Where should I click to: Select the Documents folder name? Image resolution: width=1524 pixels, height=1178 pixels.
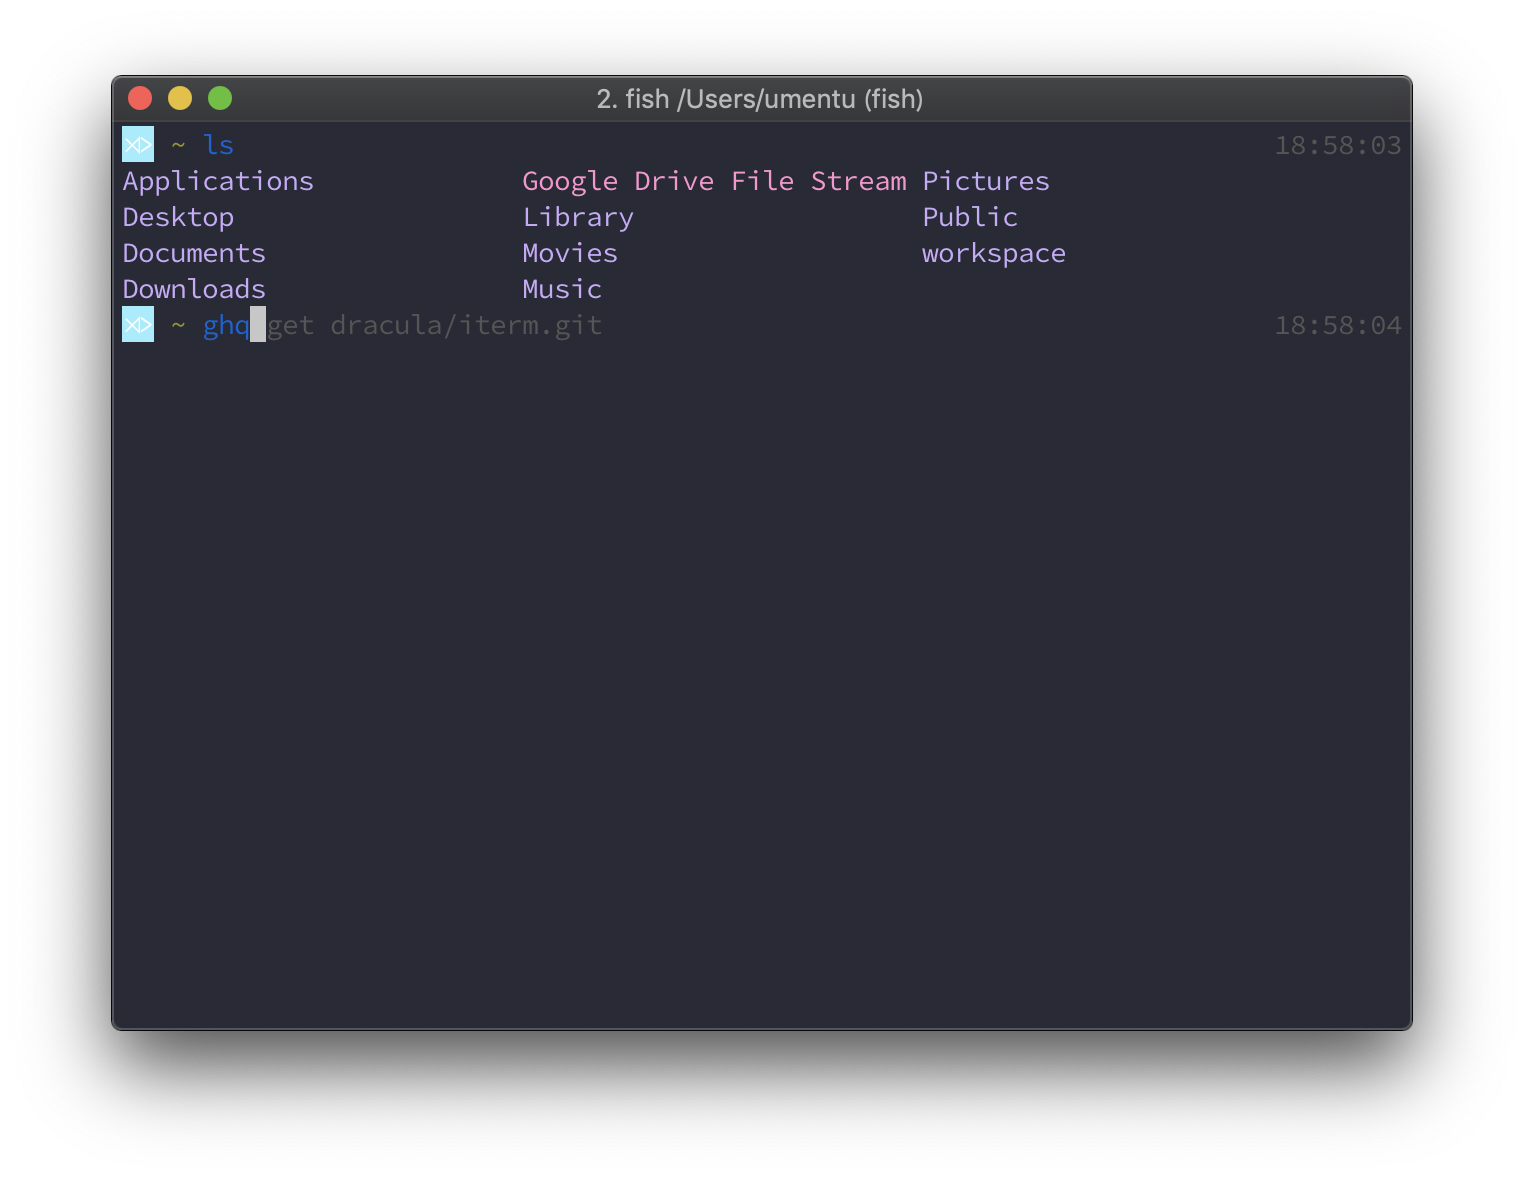194,253
